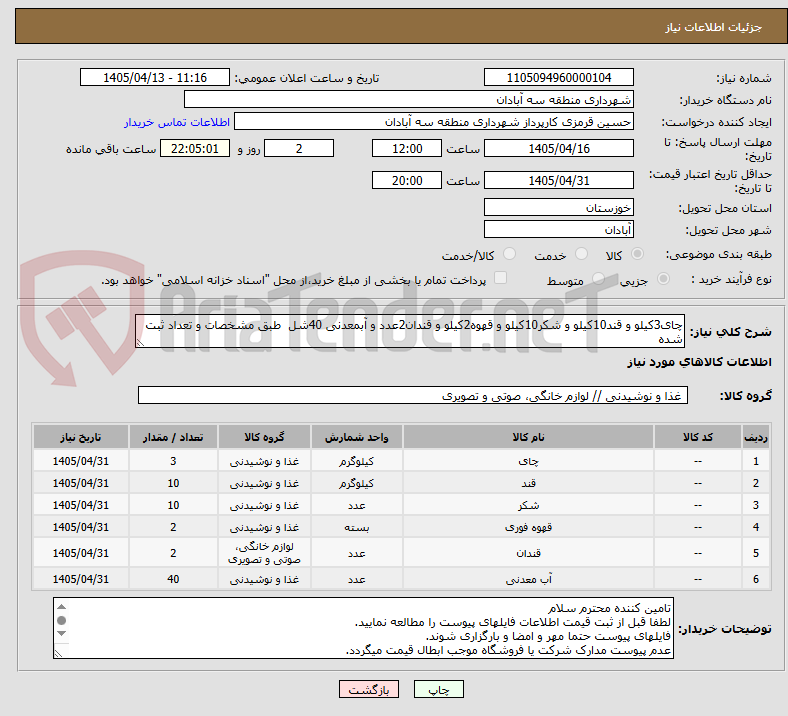Image resolution: width=788 pixels, height=716 pixels.
Task: Click the چاپ print button
Action: (x=439, y=690)
